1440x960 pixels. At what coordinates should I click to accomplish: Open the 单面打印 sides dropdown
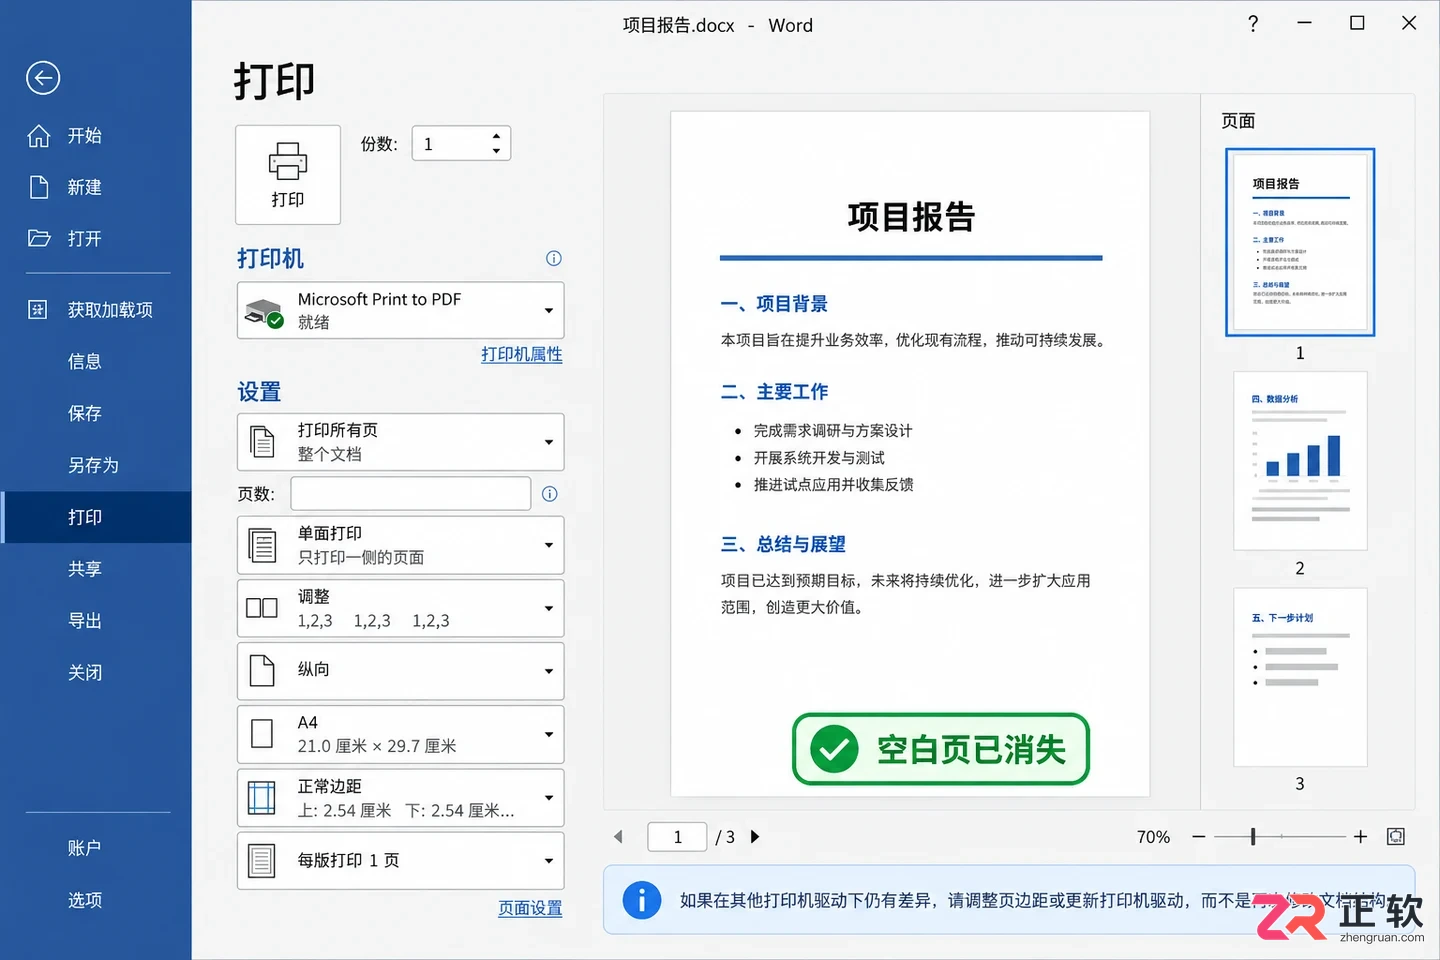[400, 545]
